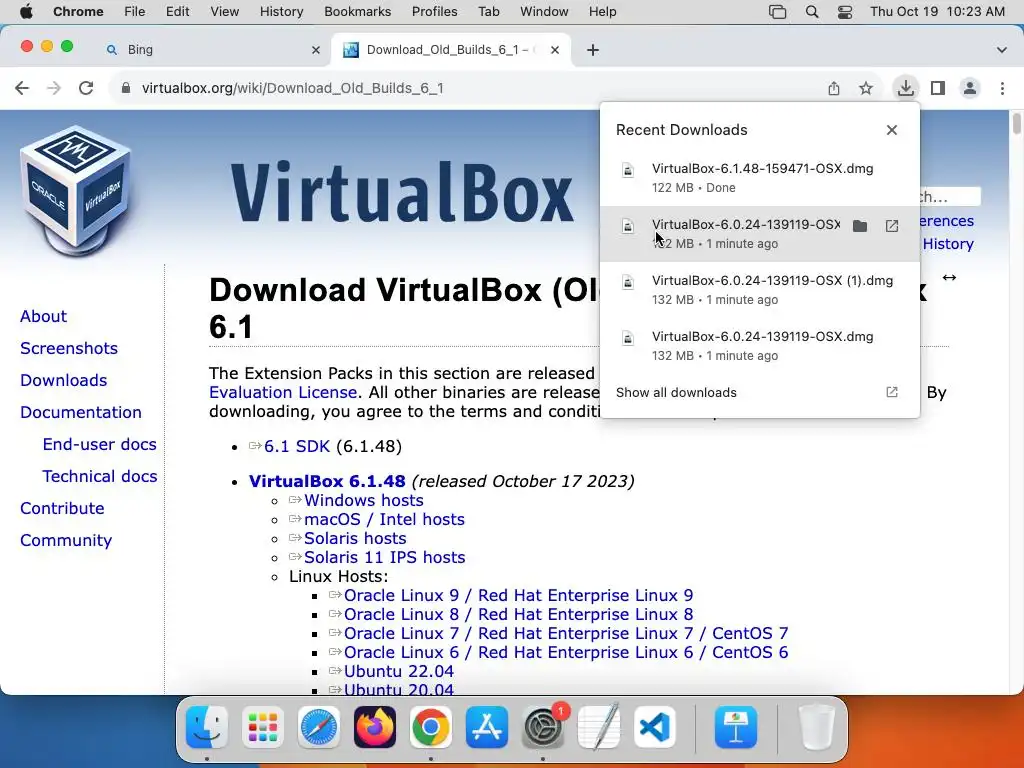Select the last VirtualBox-6.0.24-139119-OSX.dmg entry
Viewport: 1024px width, 768px height.
pos(760,346)
